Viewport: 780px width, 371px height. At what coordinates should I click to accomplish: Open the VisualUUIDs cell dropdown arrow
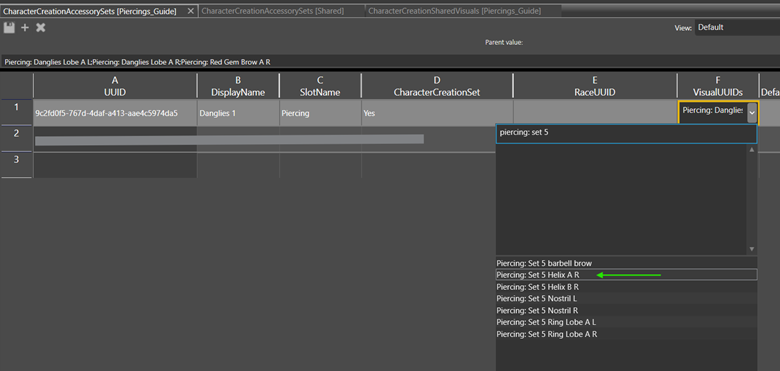pos(752,113)
